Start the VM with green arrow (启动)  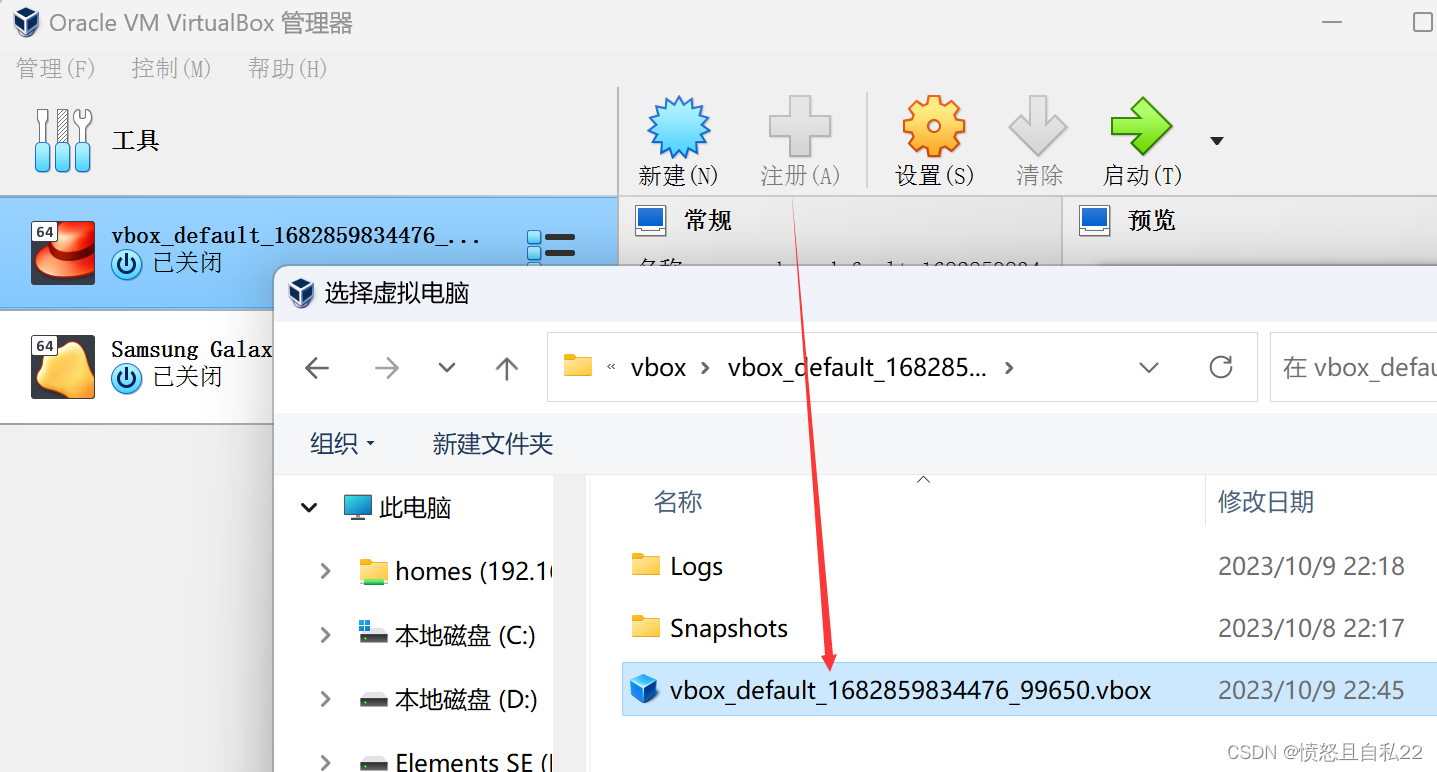click(x=1141, y=127)
